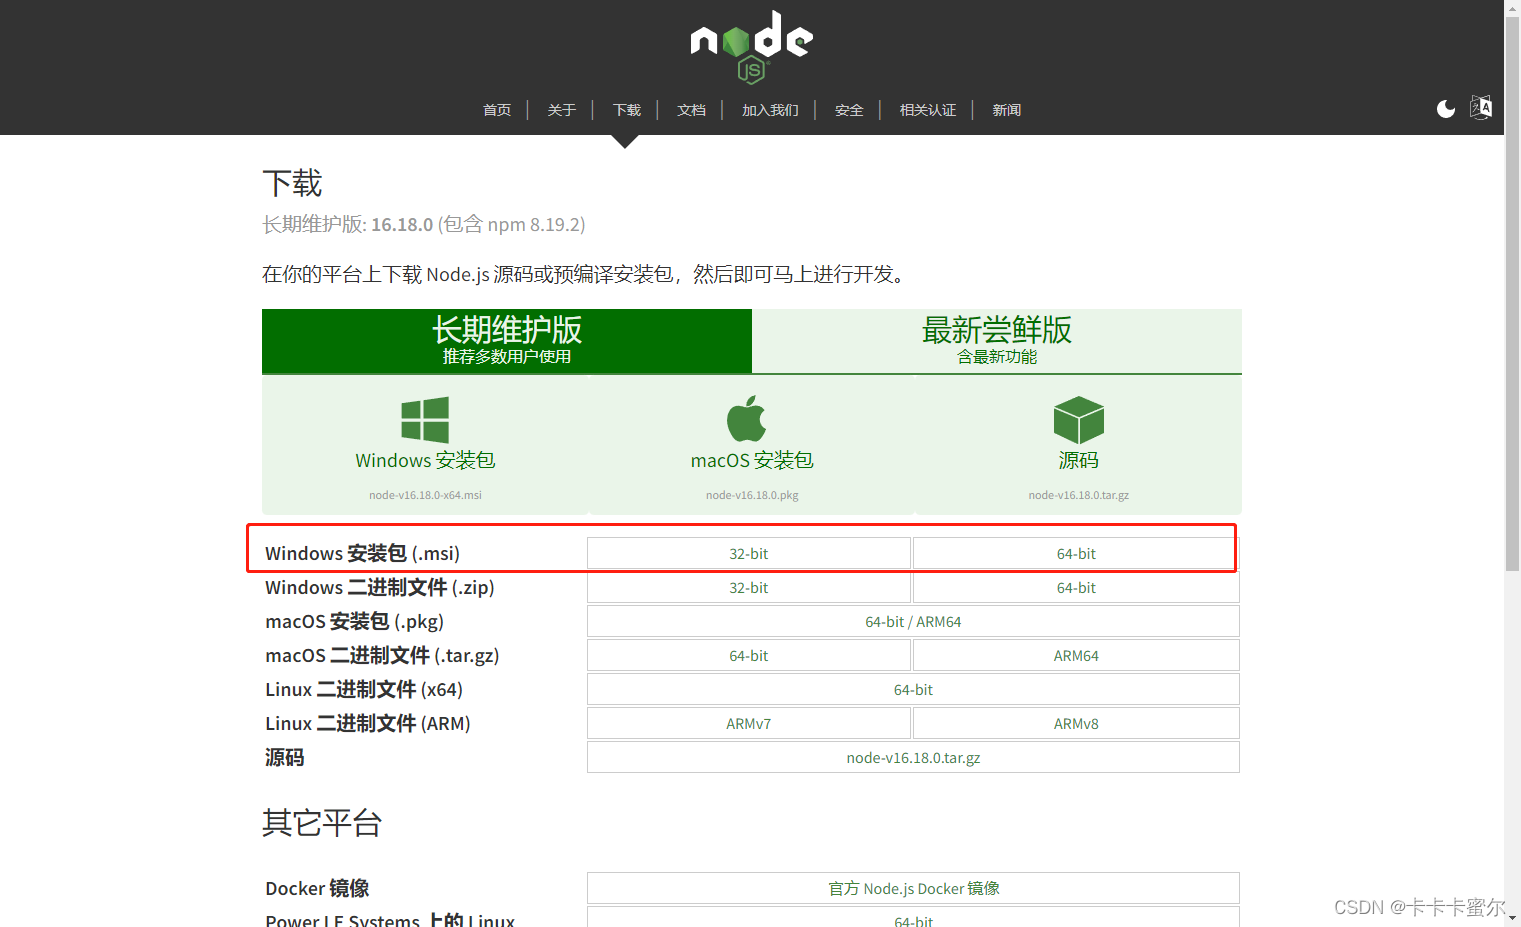Open the 相关认证 navigation item

[x=928, y=110]
